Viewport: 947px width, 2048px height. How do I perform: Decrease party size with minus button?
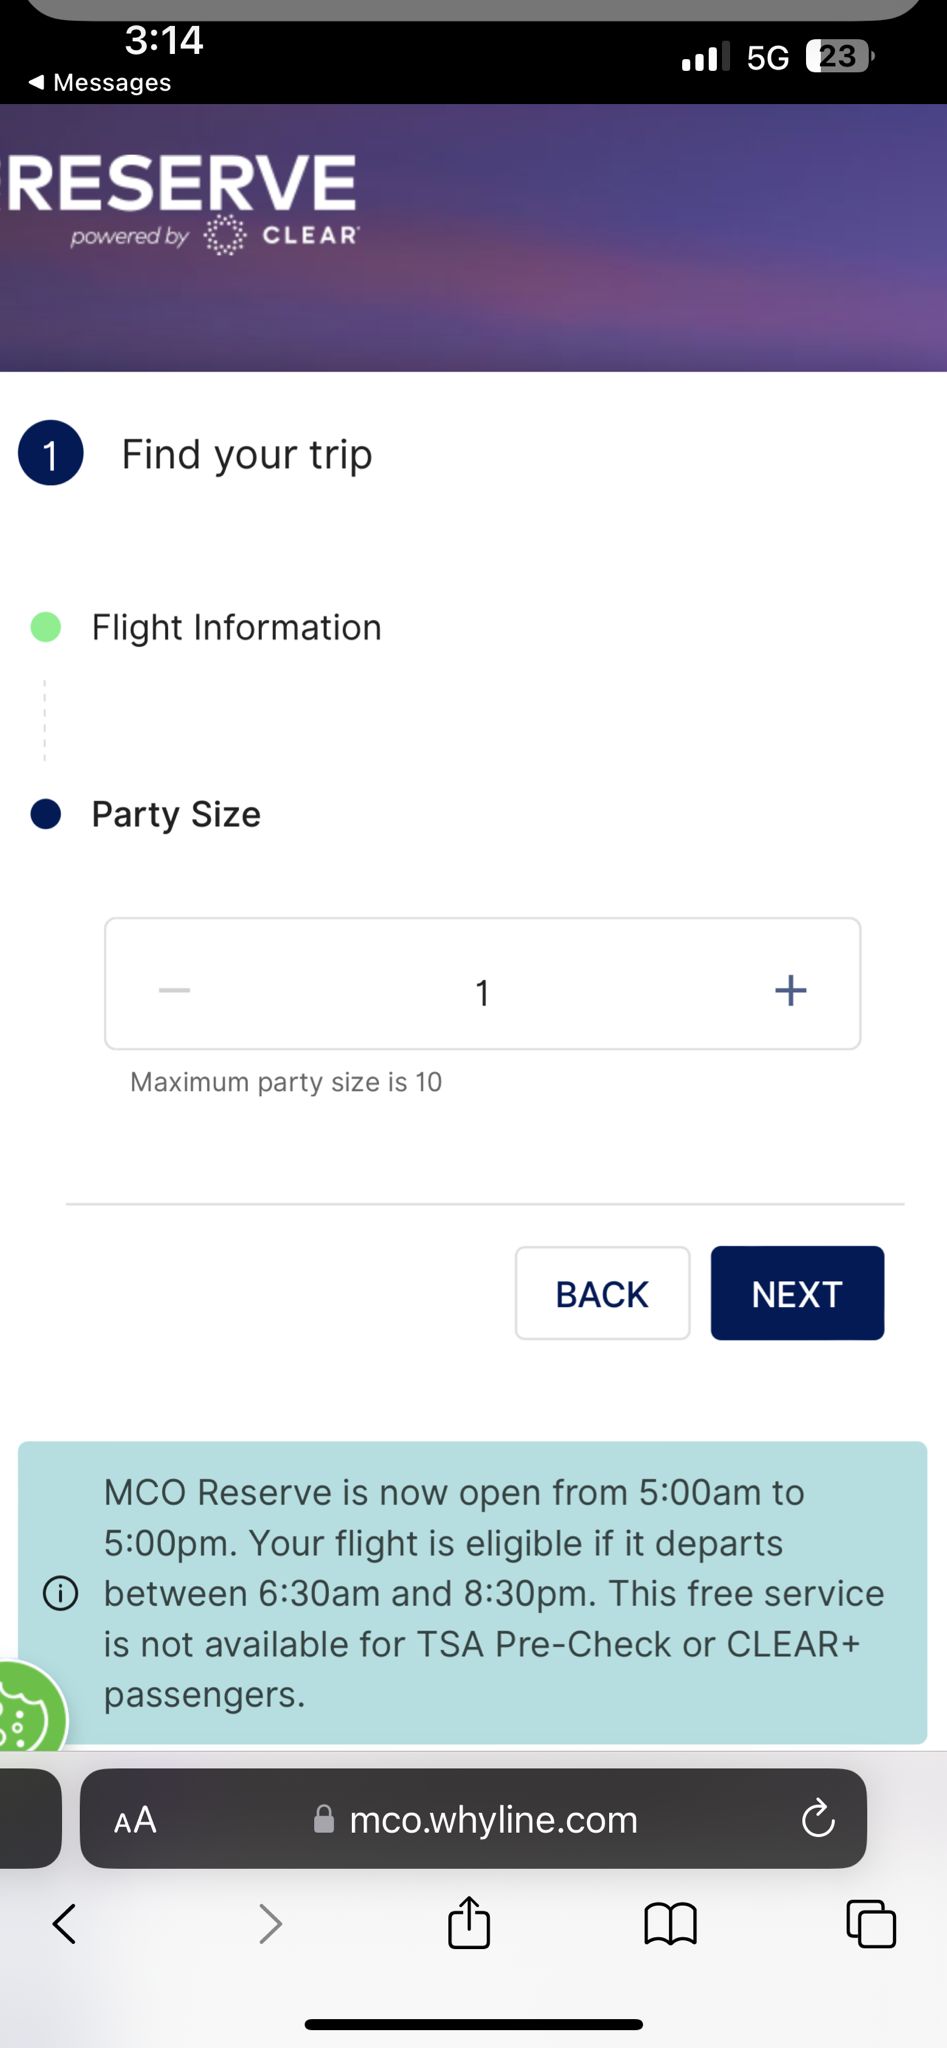point(174,990)
